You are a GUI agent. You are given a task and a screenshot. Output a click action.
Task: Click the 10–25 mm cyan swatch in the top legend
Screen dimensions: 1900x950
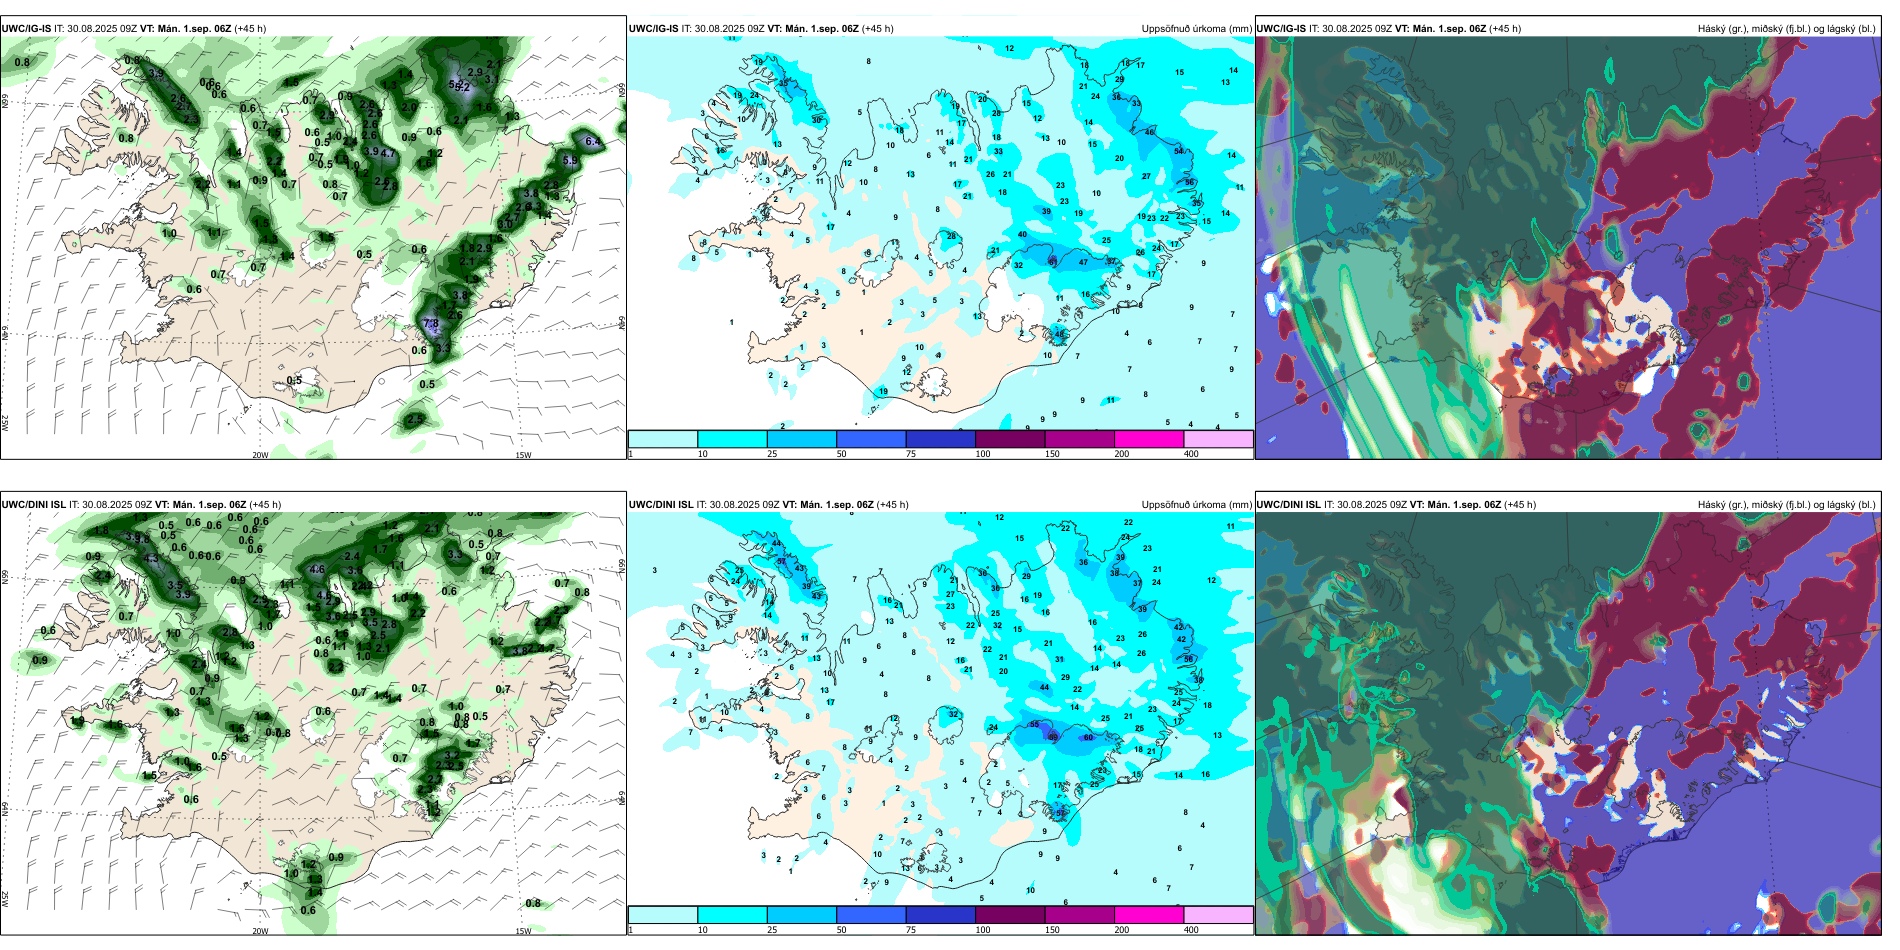(x=732, y=439)
